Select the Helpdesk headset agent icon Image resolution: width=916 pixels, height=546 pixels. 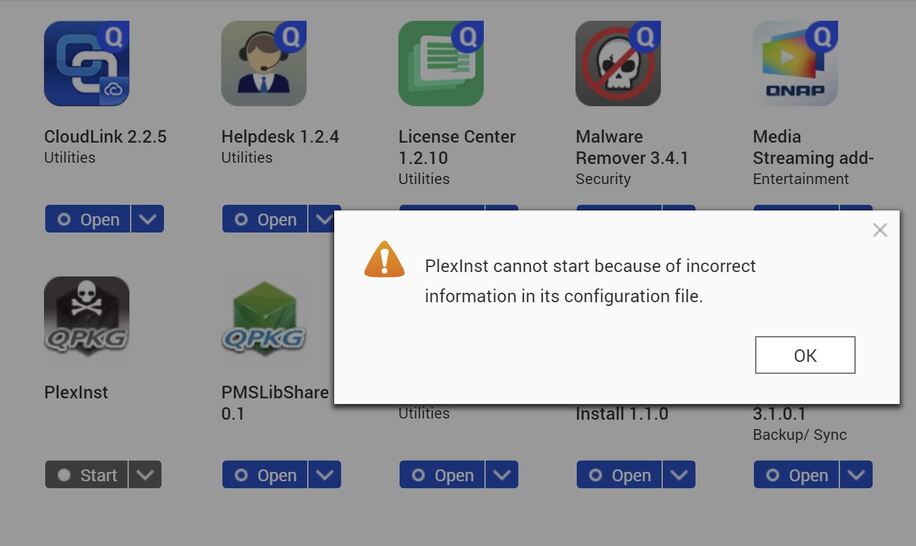(x=264, y=64)
